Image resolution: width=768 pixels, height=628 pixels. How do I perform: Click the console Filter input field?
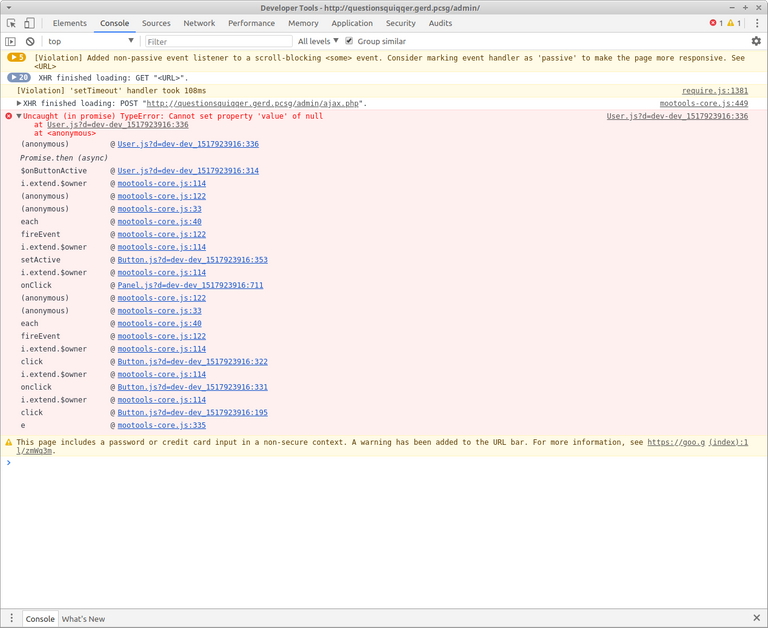pos(217,42)
